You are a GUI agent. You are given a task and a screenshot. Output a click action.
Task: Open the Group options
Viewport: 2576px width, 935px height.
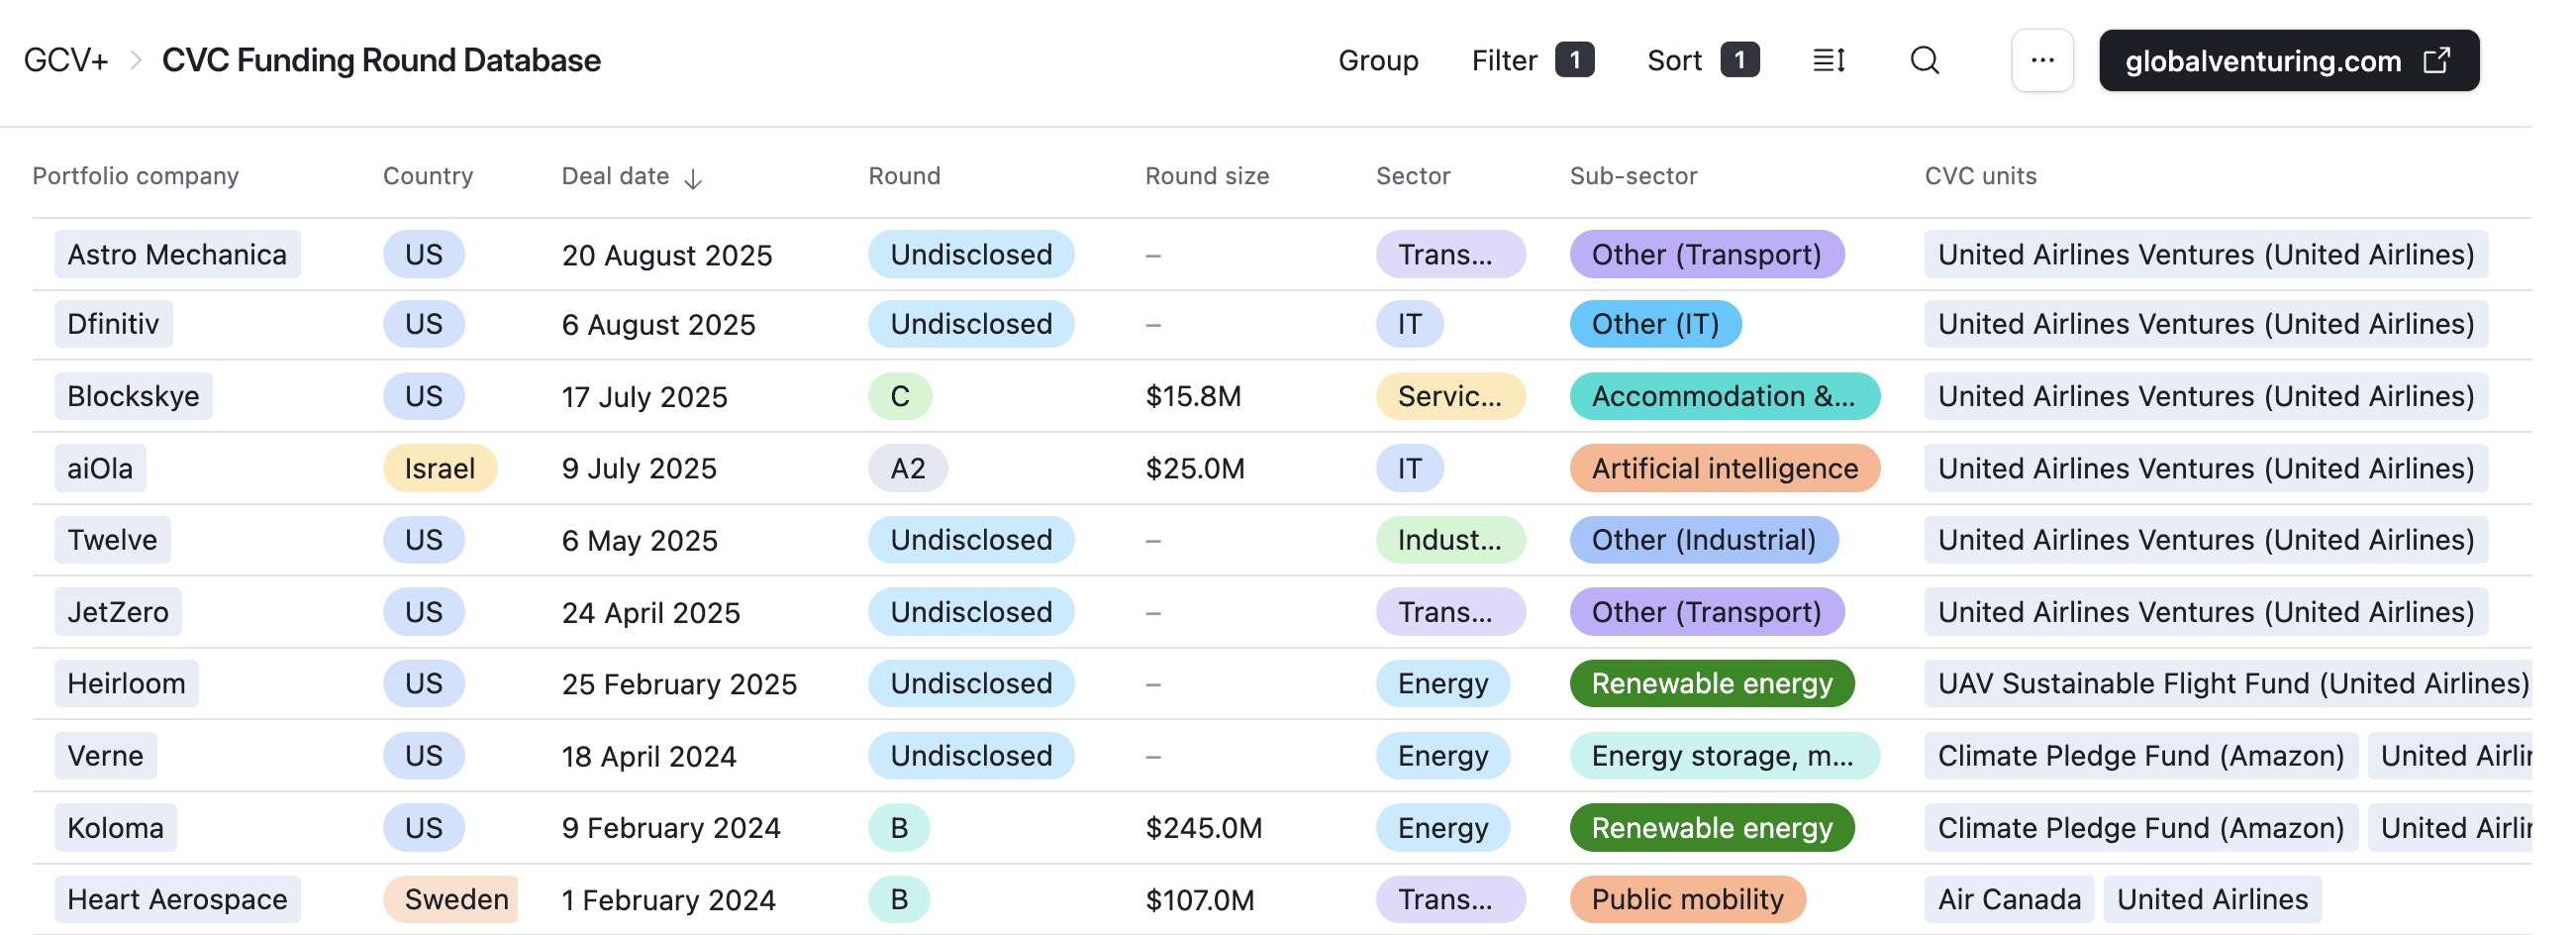click(x=1377, y=61)
